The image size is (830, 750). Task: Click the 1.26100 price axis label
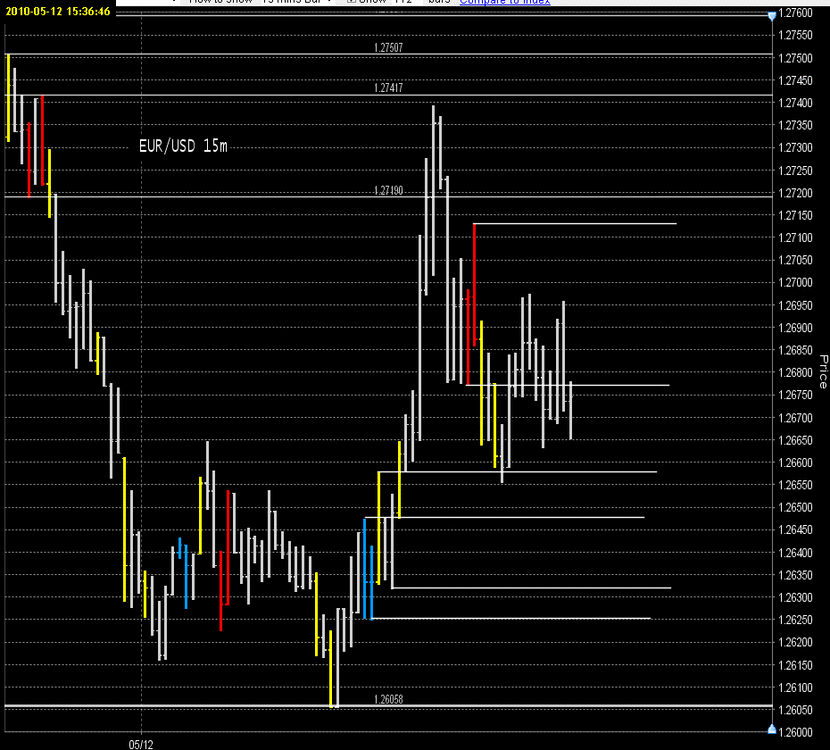(796, 688)
